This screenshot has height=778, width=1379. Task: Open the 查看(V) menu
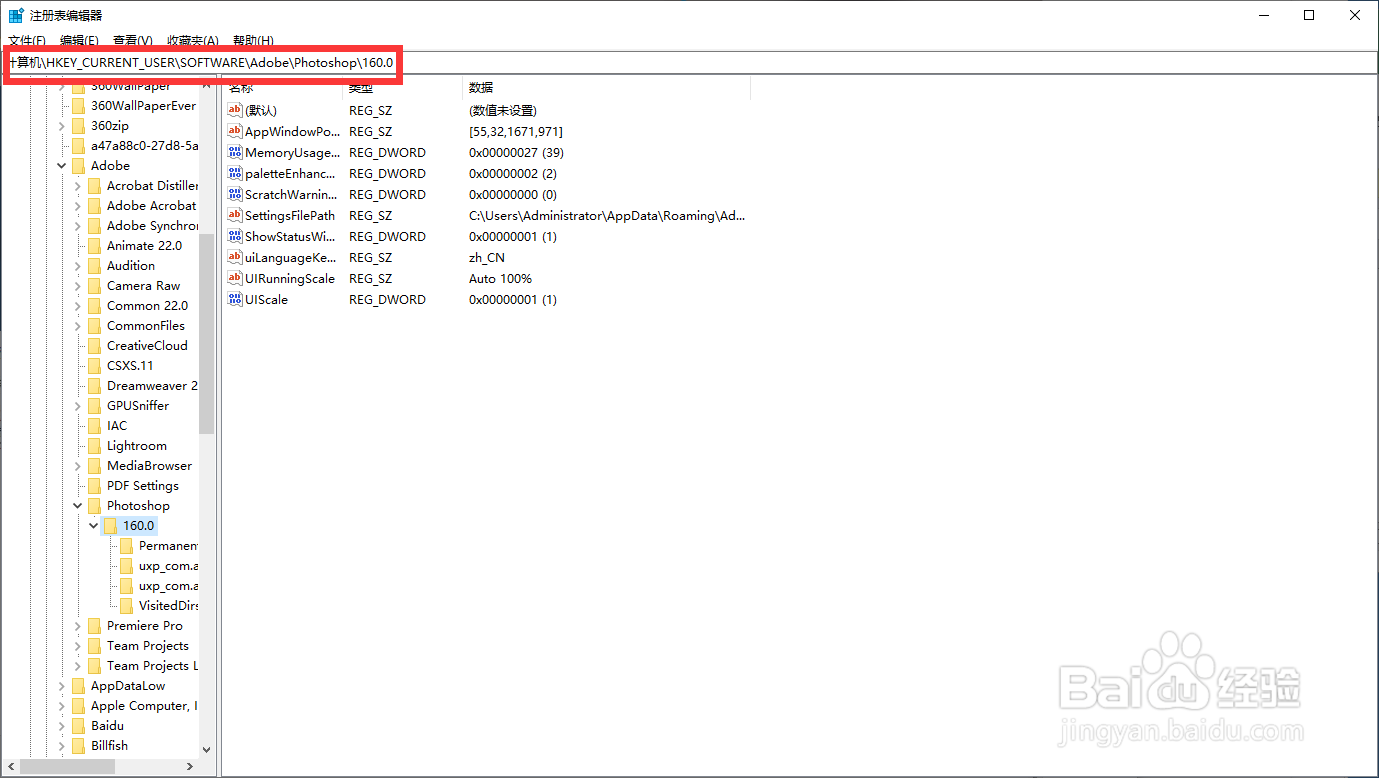(x=133, y=41)
